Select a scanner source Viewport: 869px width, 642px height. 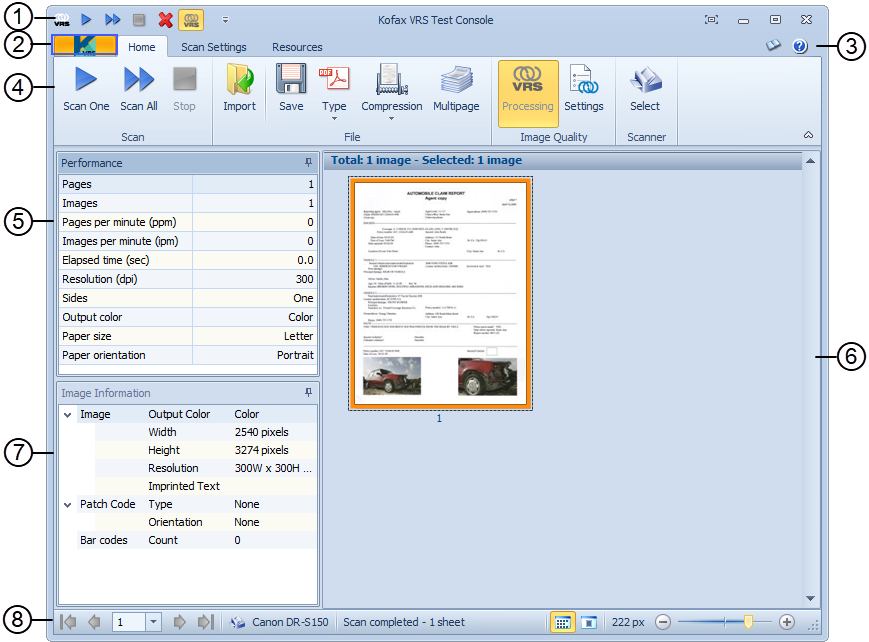coord(644,88)
